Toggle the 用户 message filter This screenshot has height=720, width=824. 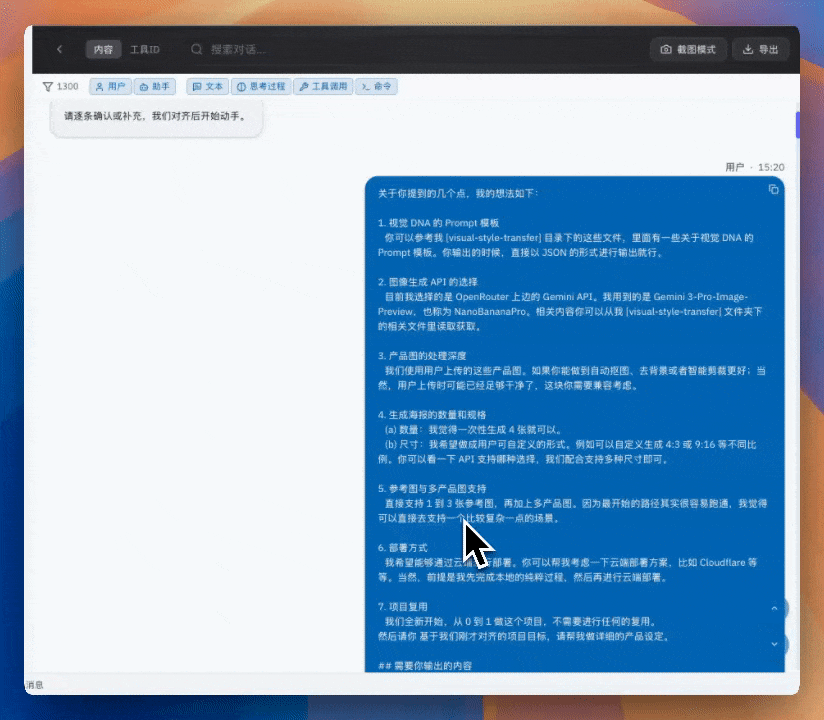click(111, 87)
